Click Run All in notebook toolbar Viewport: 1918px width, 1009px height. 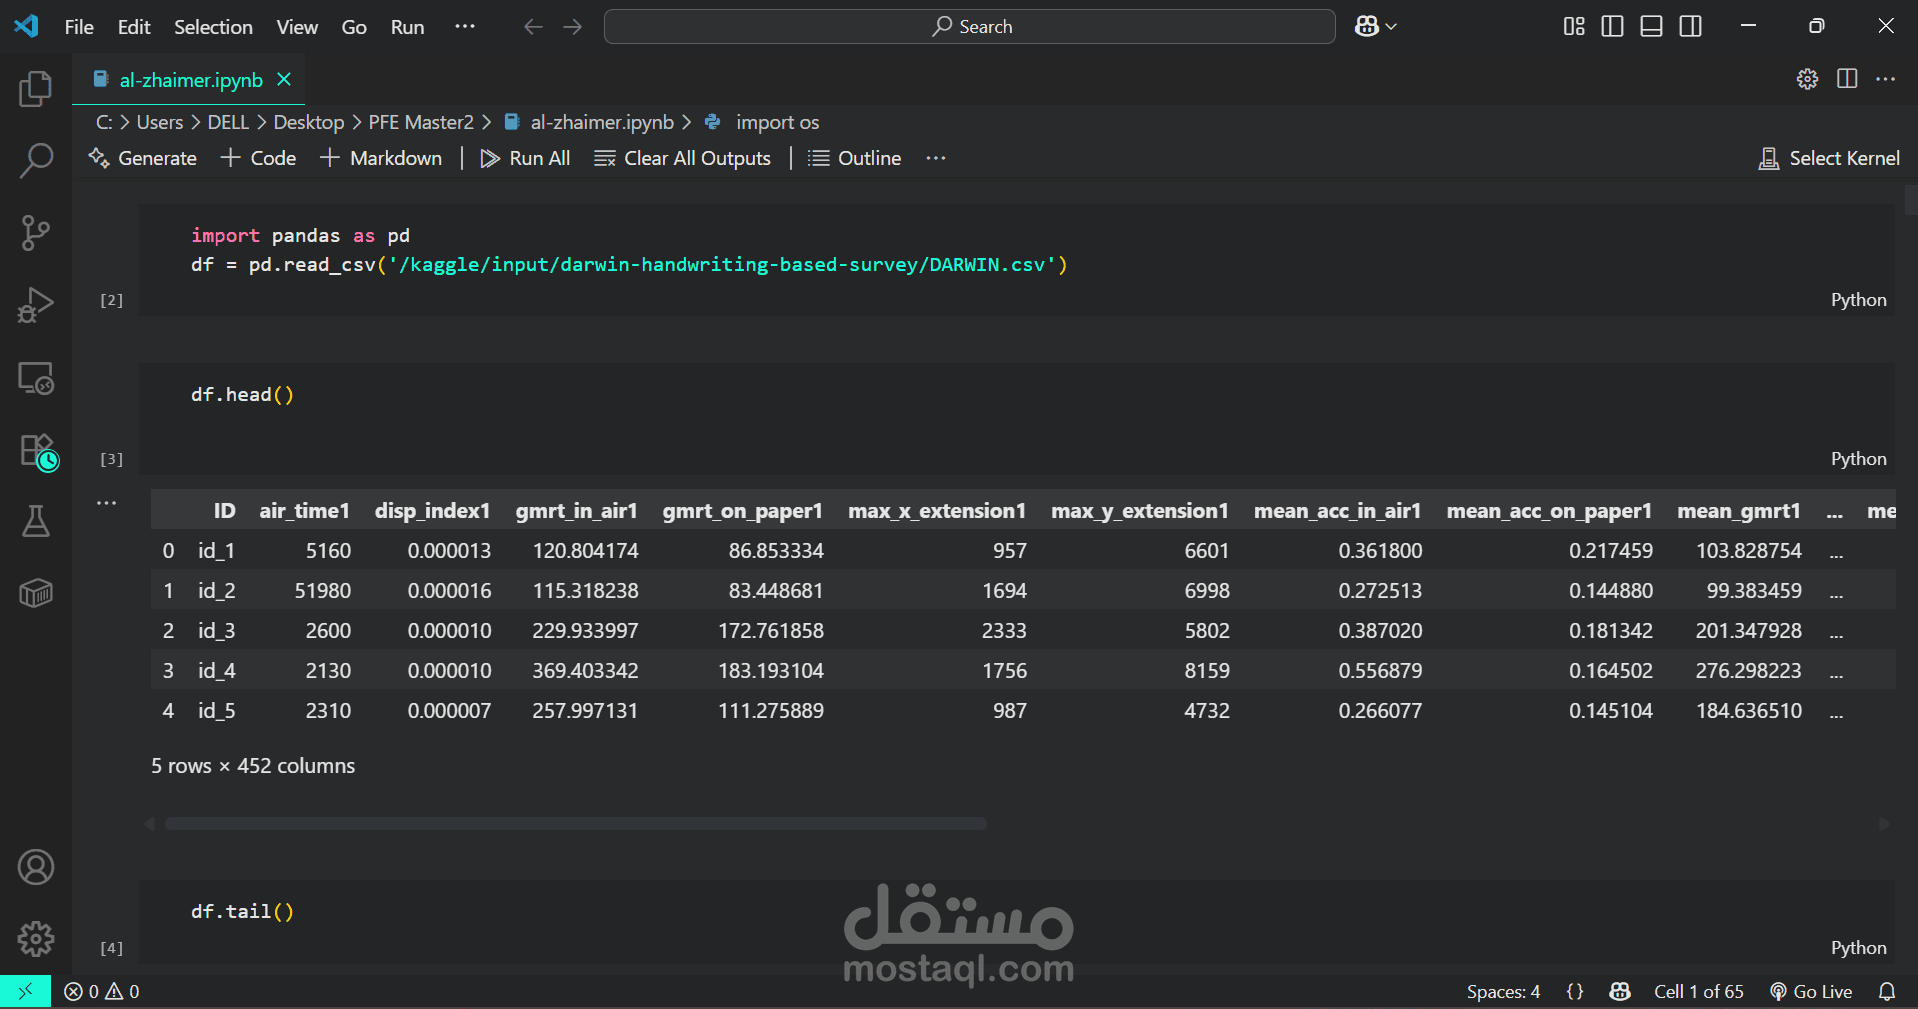point(525,158)
